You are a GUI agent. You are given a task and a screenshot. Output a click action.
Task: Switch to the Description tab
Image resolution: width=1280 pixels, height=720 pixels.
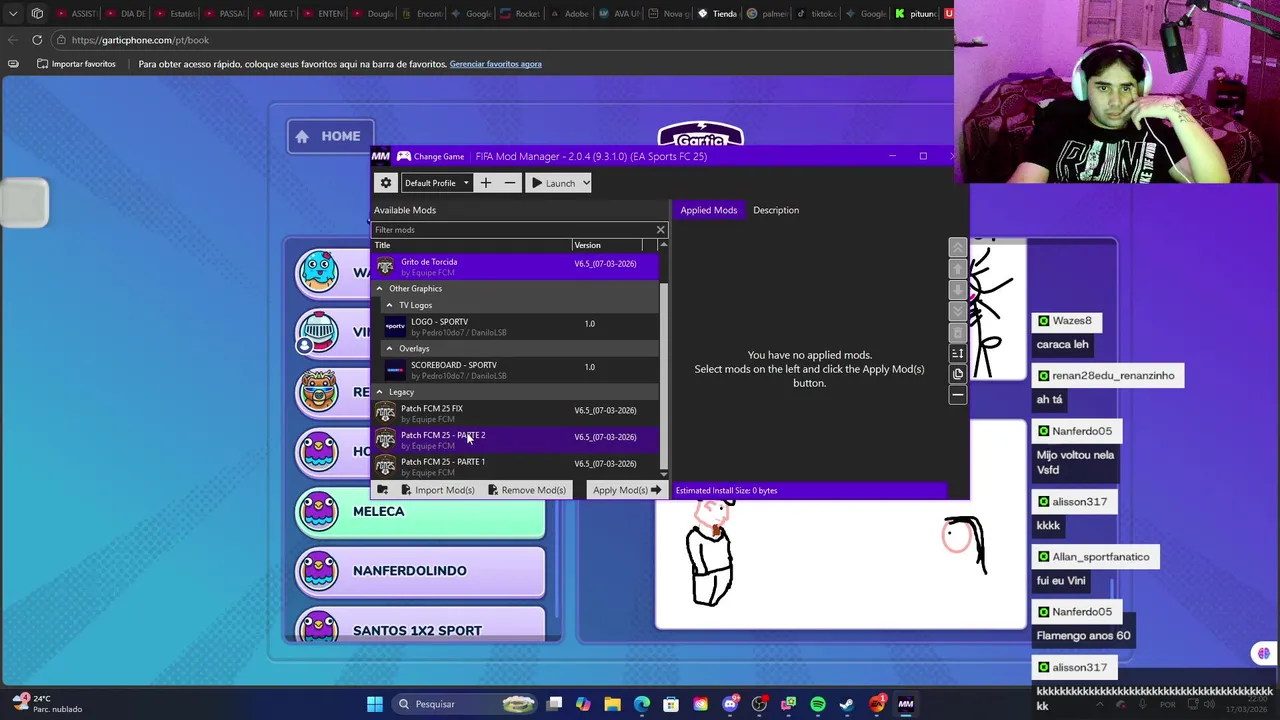[776, 210]
